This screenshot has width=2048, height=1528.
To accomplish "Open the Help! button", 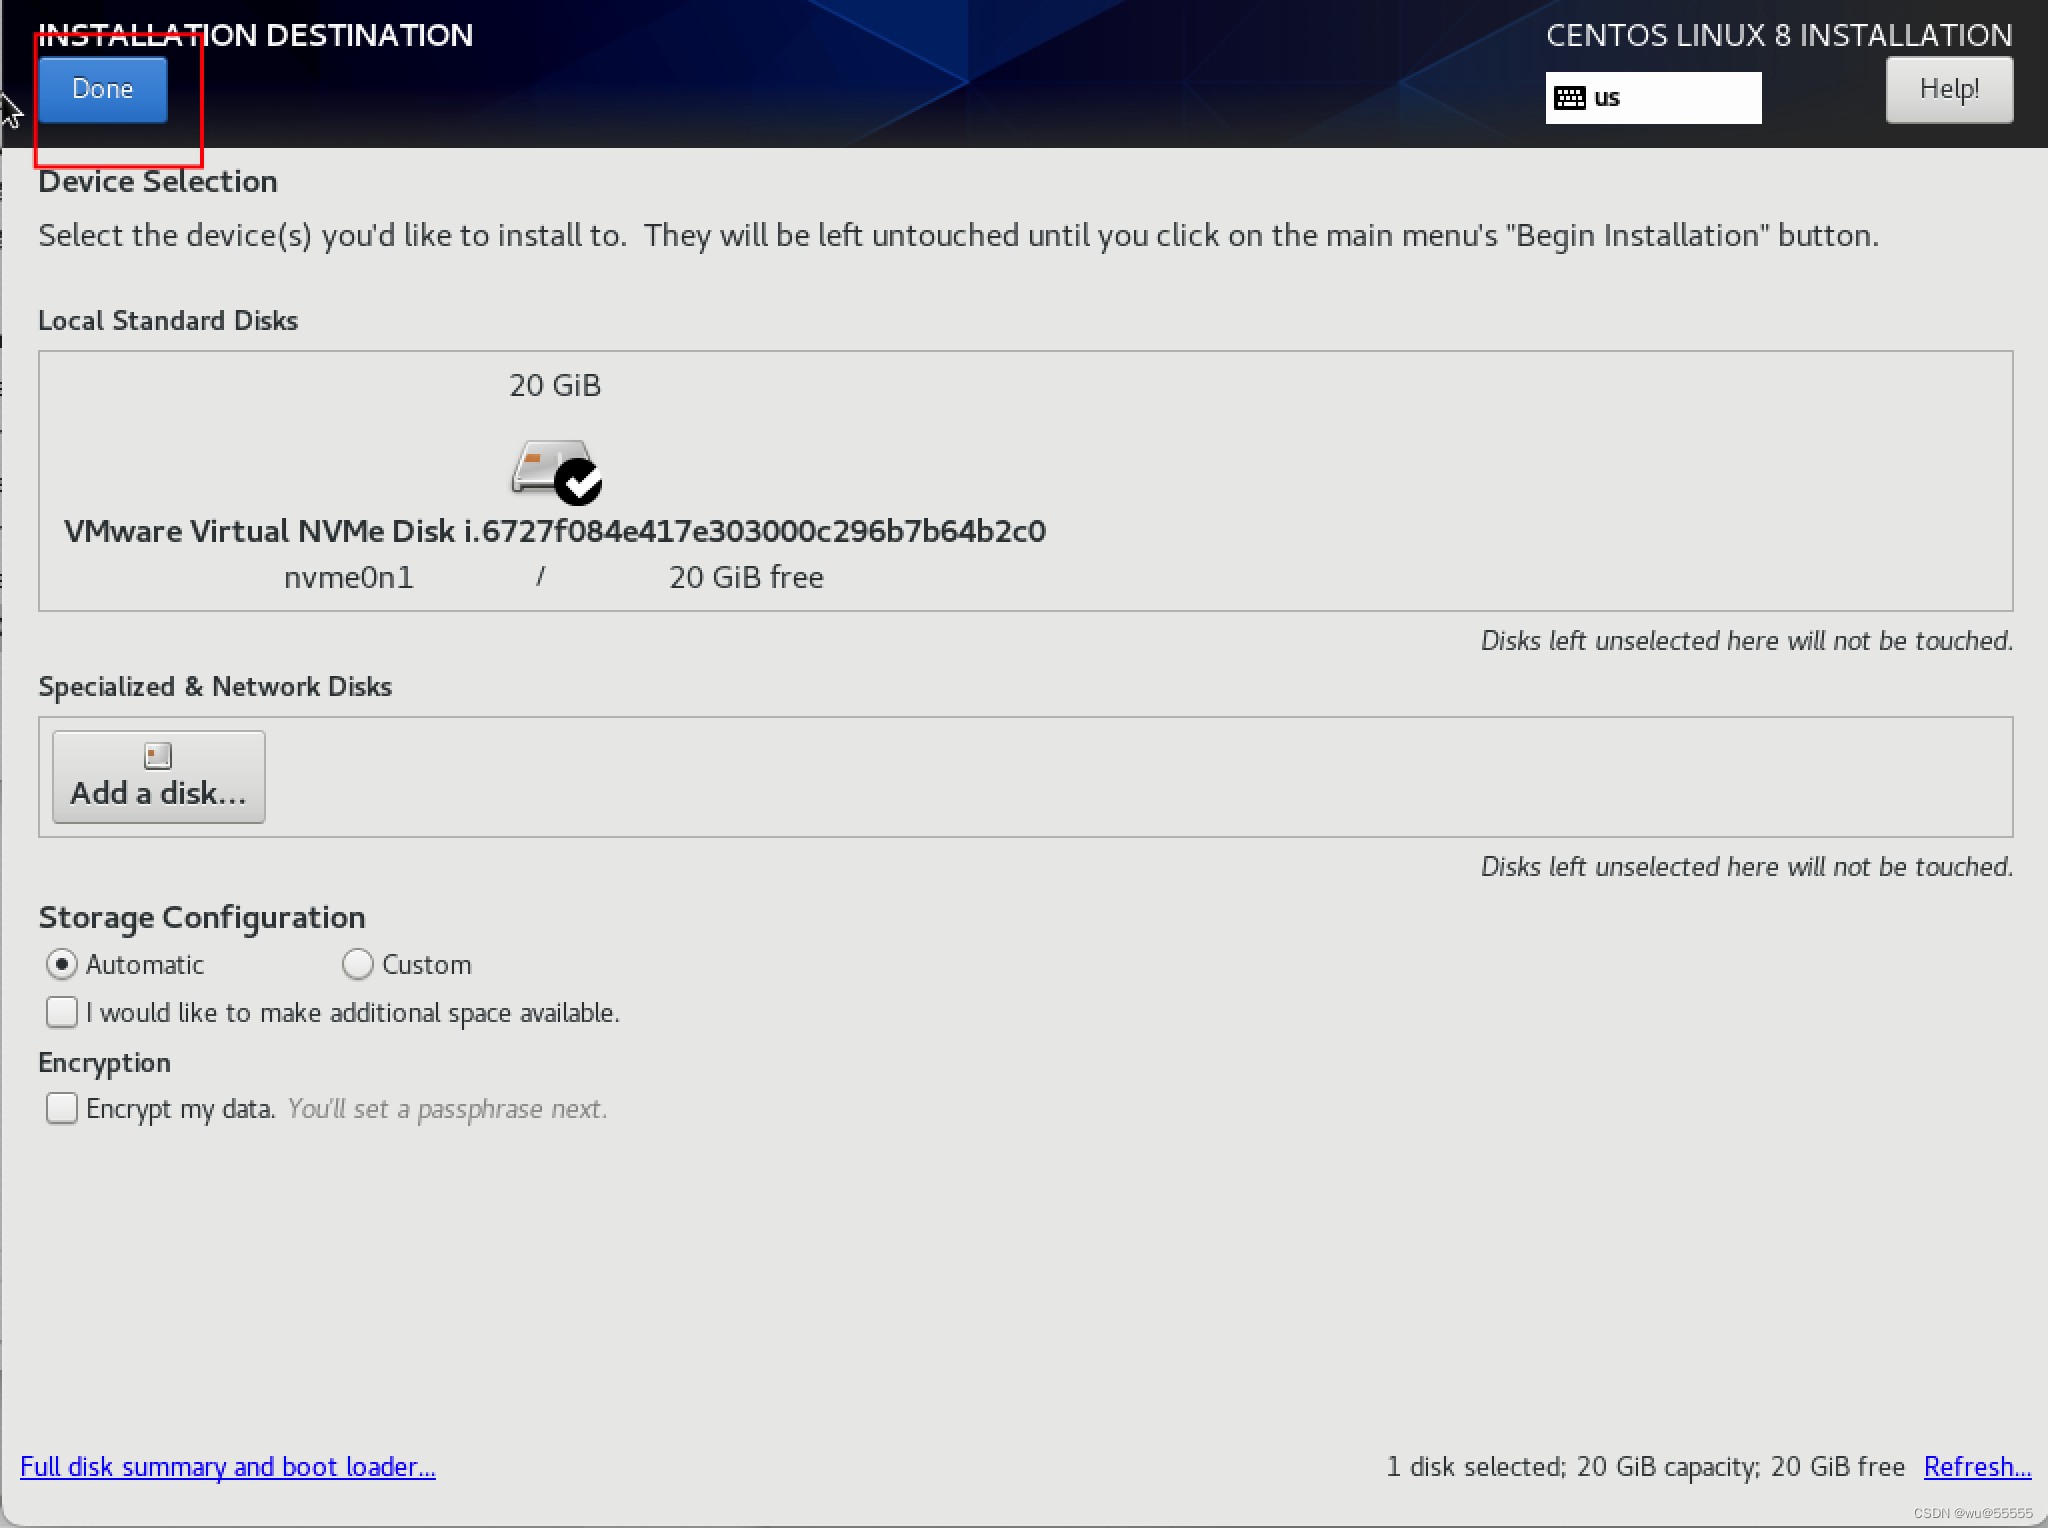I will click(1949, 89).
